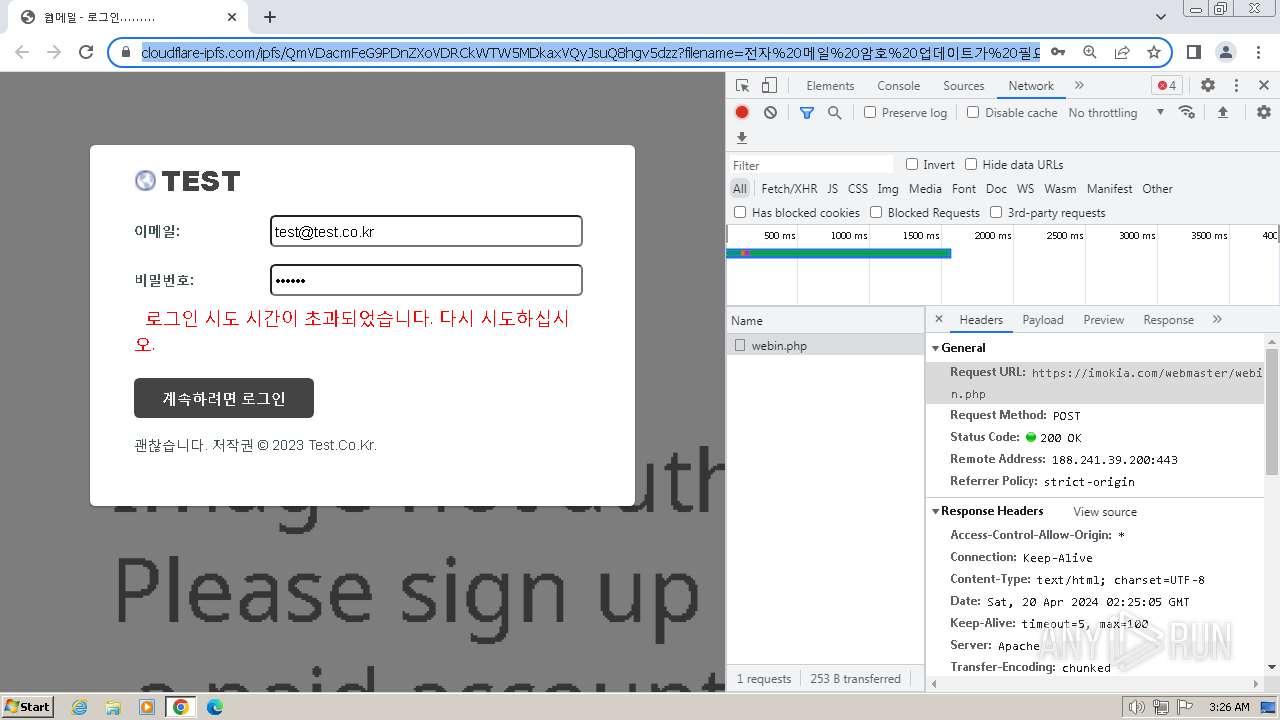This screenshot has height=720, width=1280.
Task: Show more DevTools tabs chevron
Action: (1079, 86)
